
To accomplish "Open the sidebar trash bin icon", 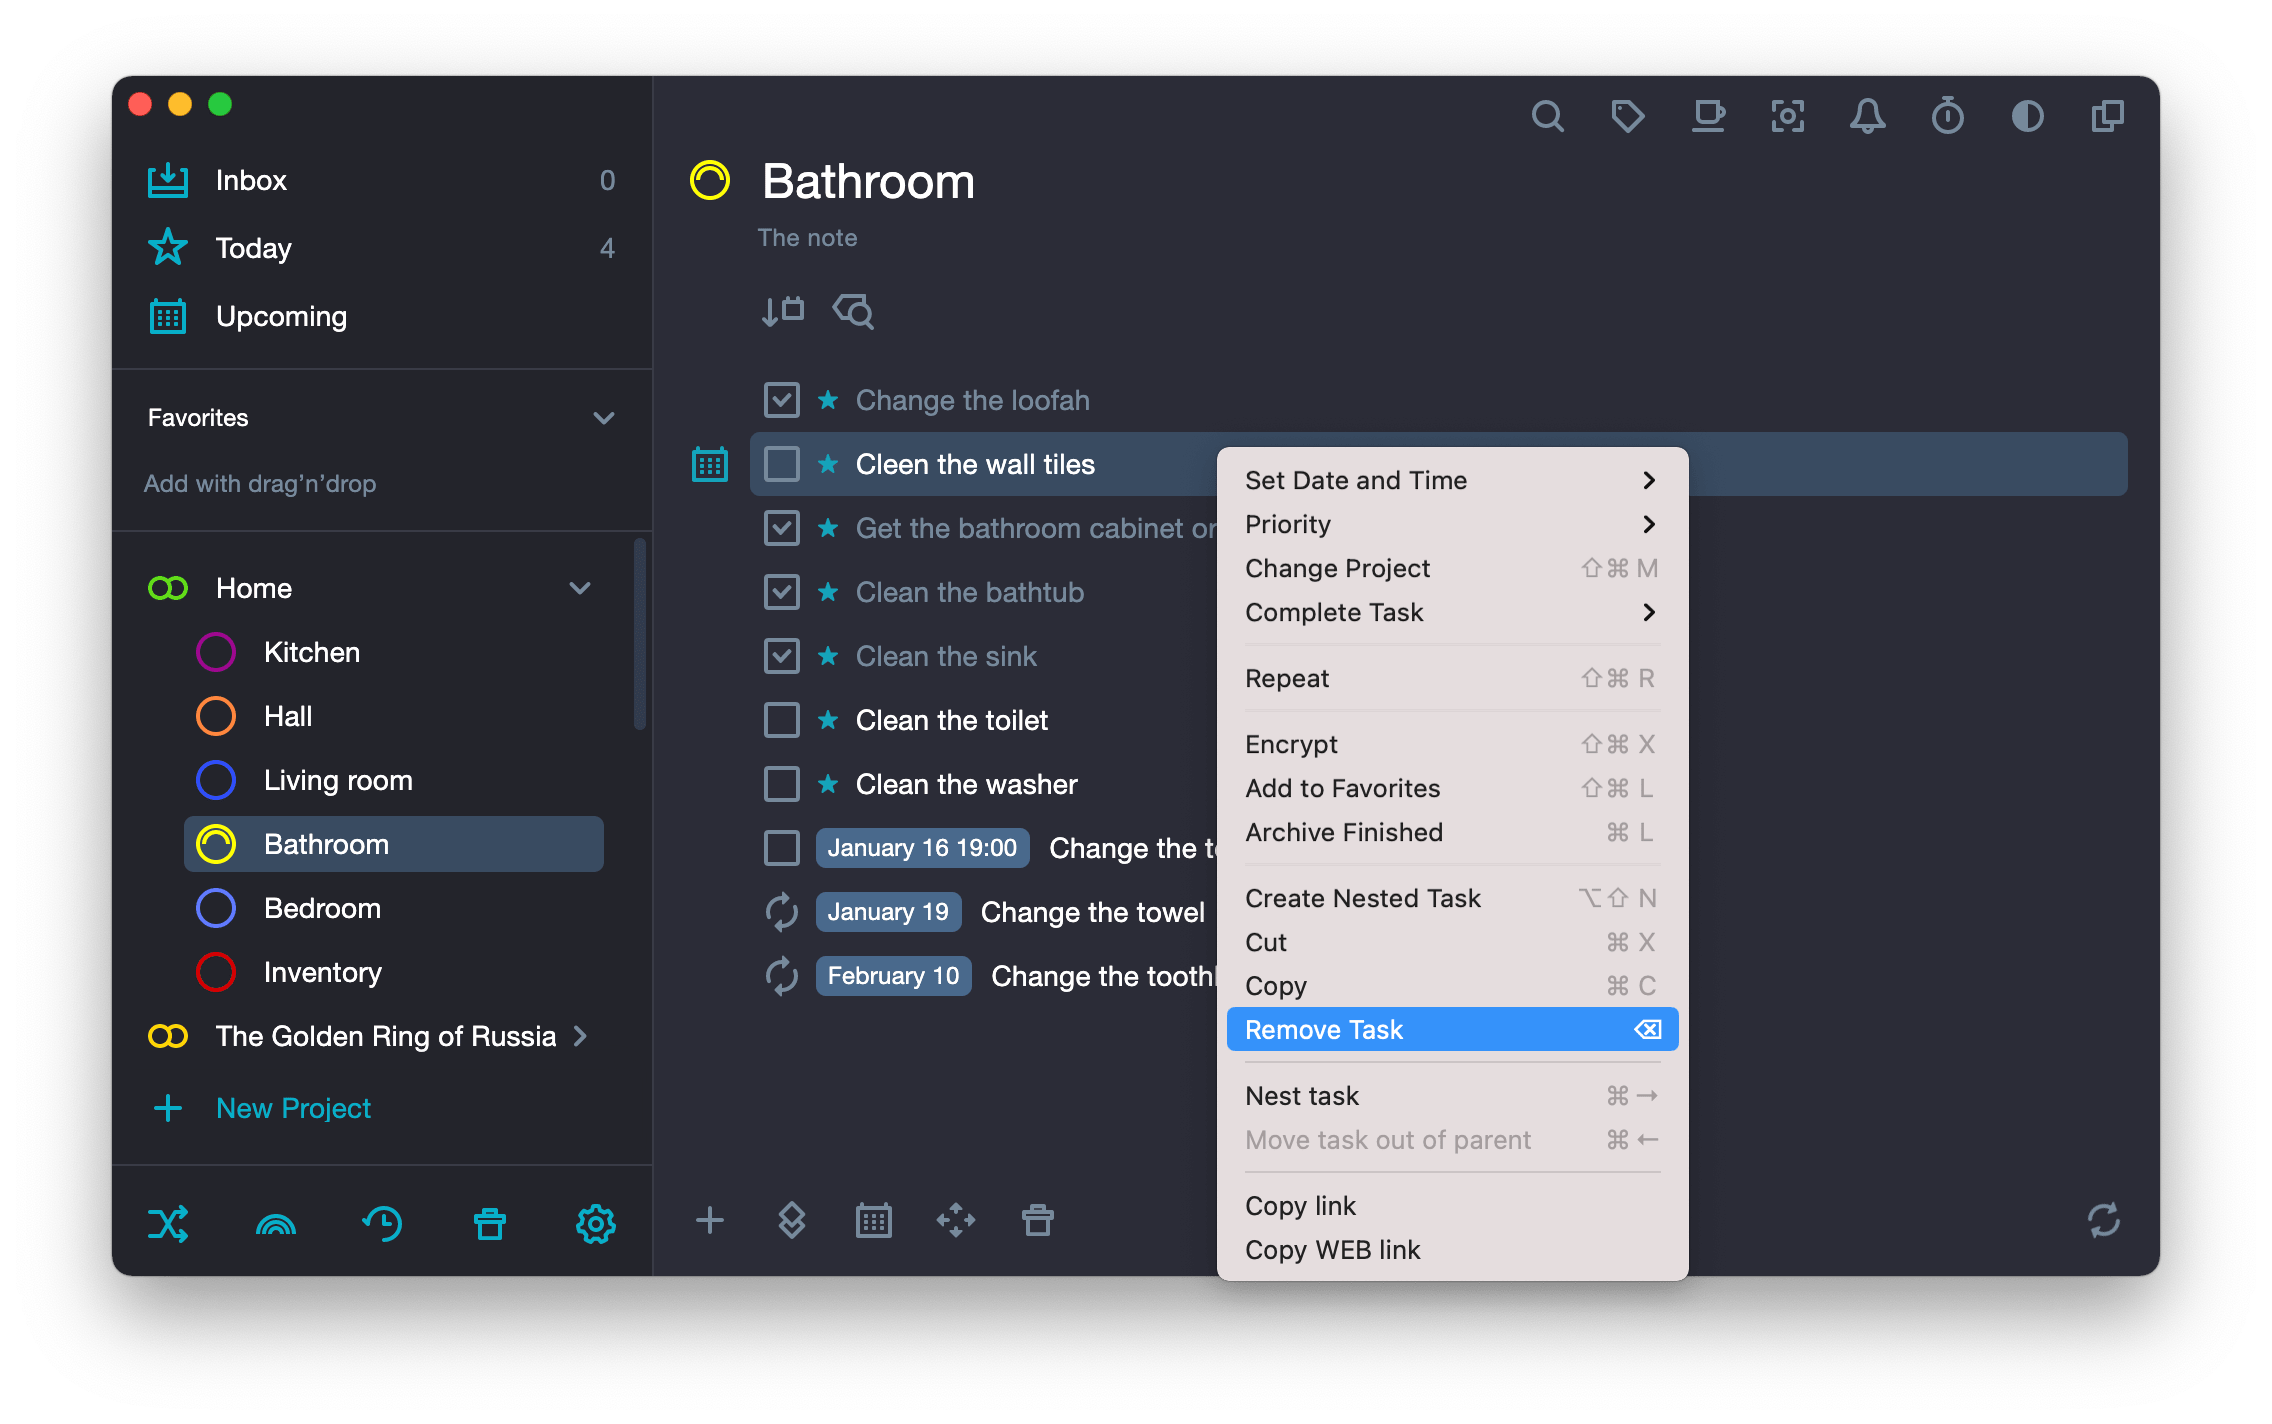I will point(490,1223).
